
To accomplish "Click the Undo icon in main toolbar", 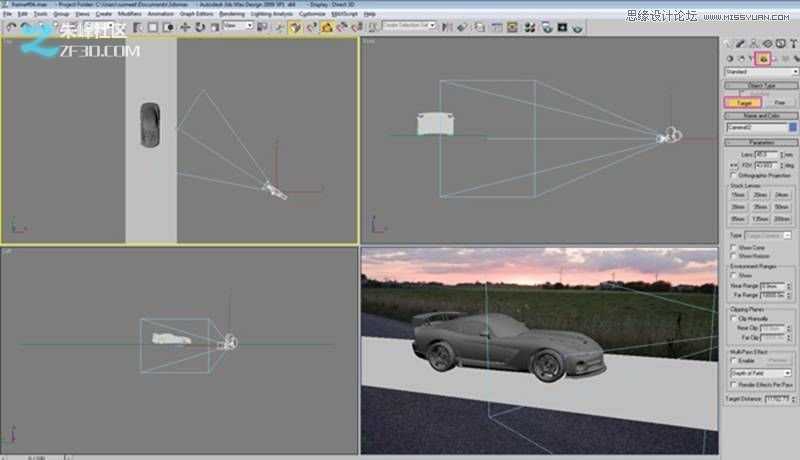I will coord(11,27).
